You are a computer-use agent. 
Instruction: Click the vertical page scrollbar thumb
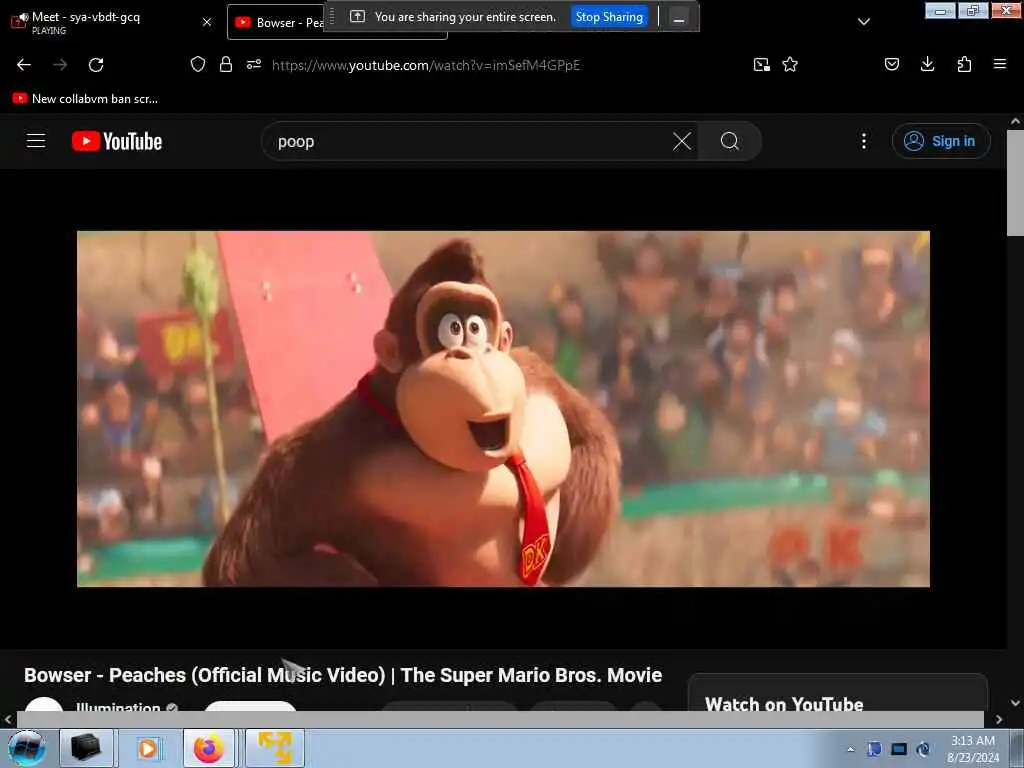tap(1015, 183)
